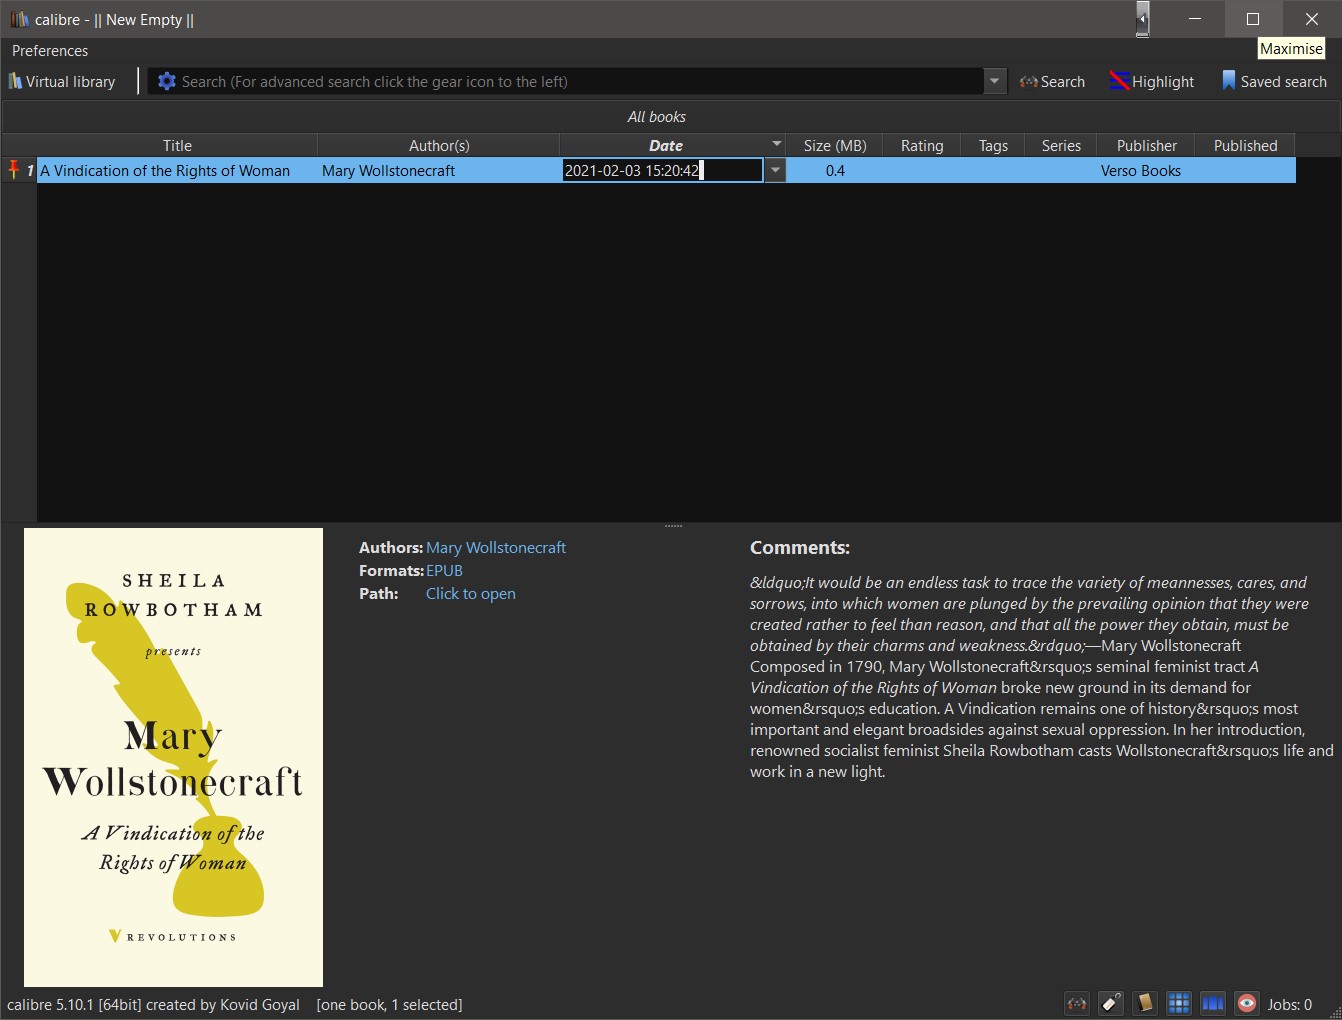Image resolution: width=1342 pixels, height=1020 pixels.
Task: Maximise the calibre window
Action: 1253,19
